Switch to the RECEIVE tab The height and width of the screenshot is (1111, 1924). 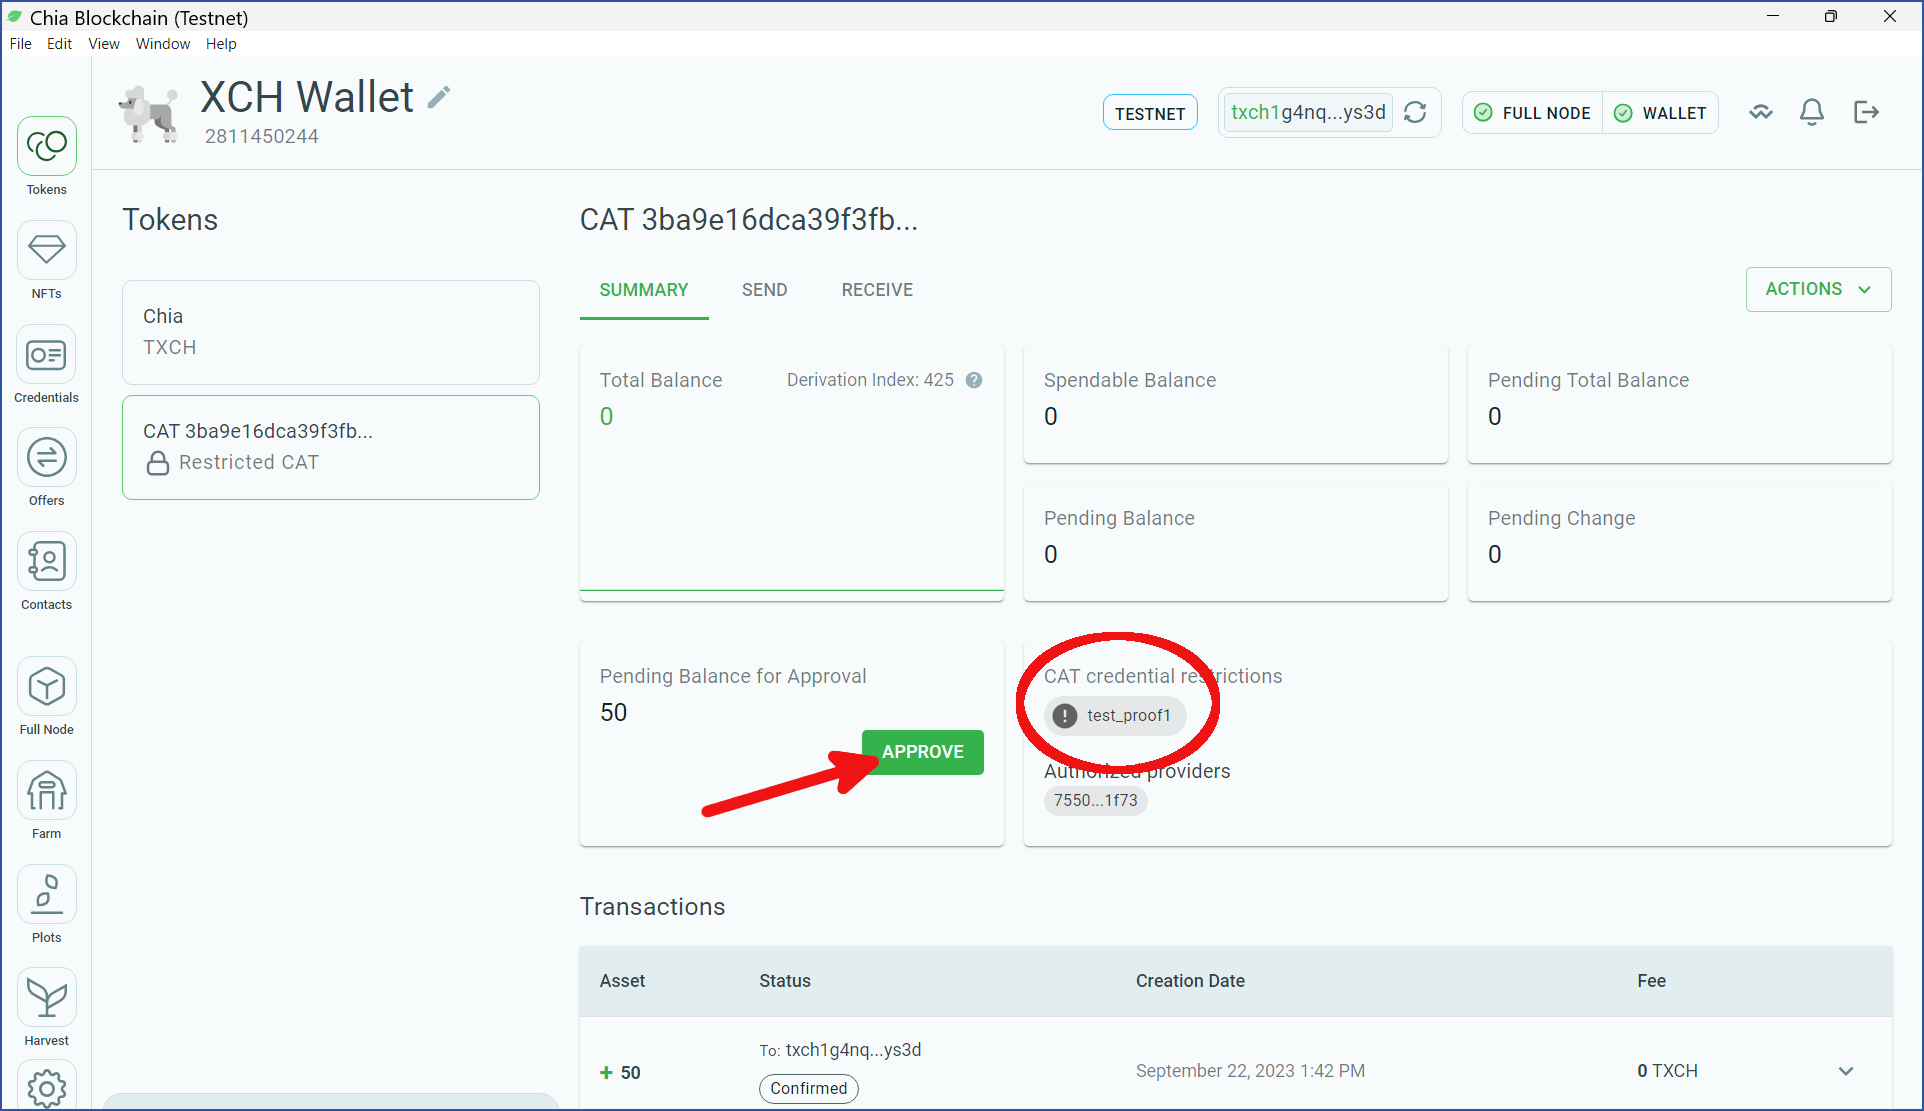point(877,290)
